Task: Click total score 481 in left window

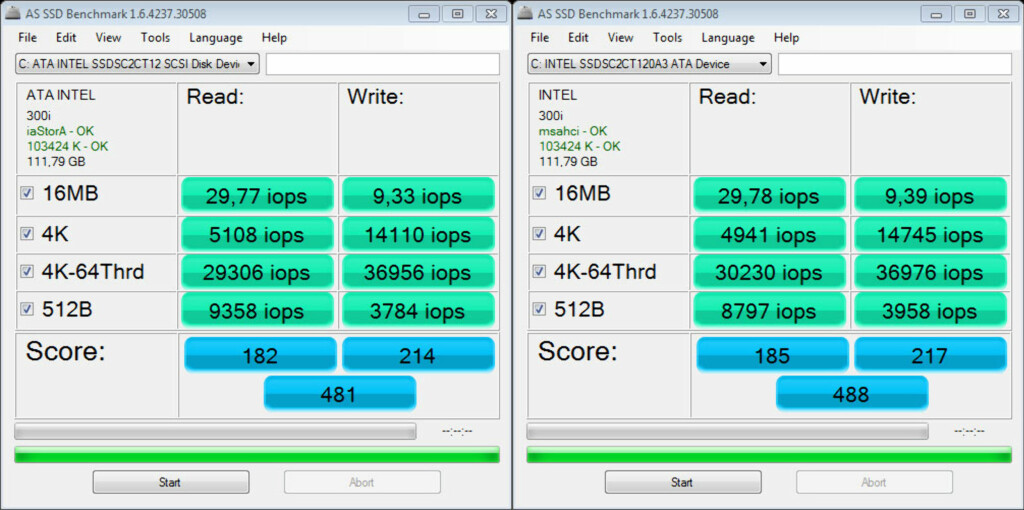Action: [340, 394]
